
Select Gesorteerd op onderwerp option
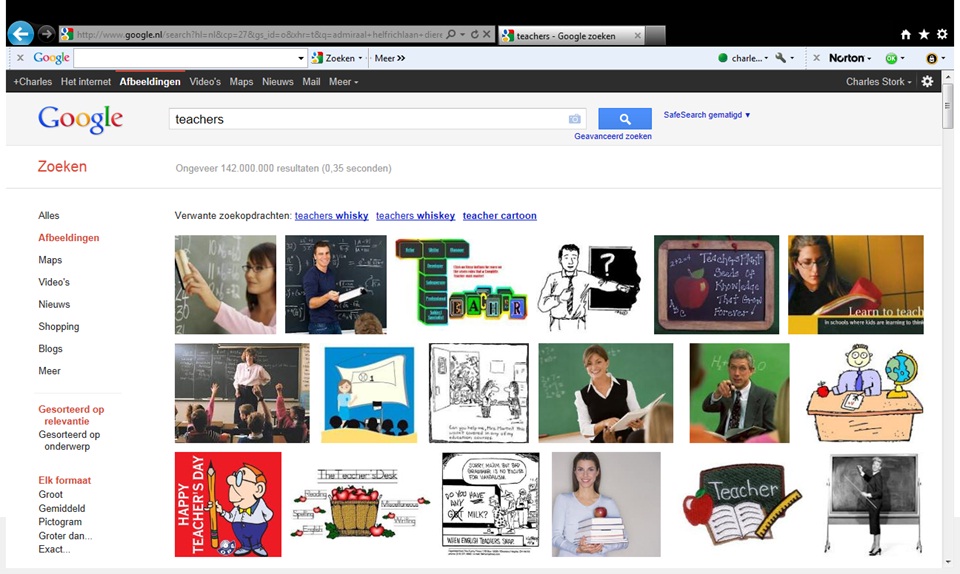tap(69, 440)
